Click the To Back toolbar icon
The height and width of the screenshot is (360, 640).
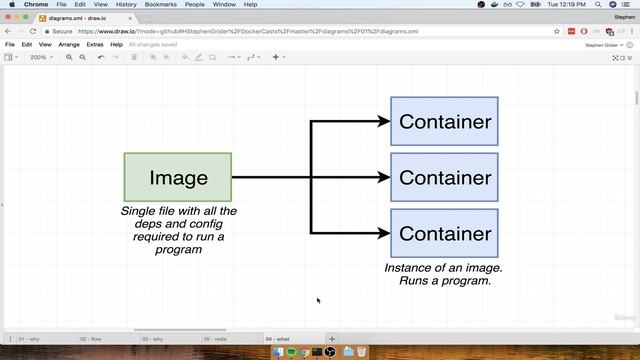(x=167, y=57)
